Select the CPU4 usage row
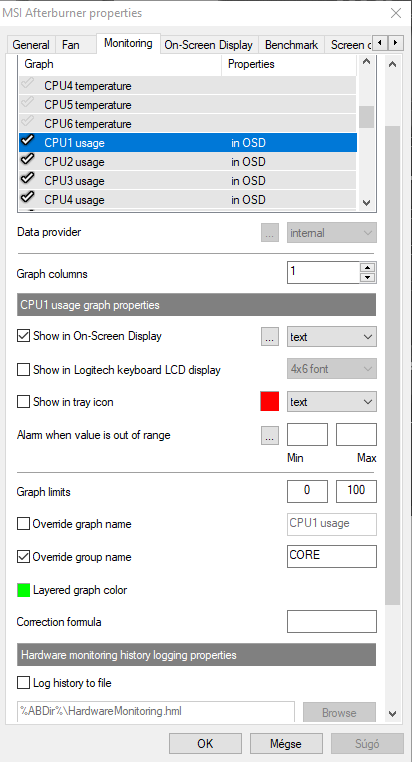This screenshot has height=762, width=412. point(188,200)
